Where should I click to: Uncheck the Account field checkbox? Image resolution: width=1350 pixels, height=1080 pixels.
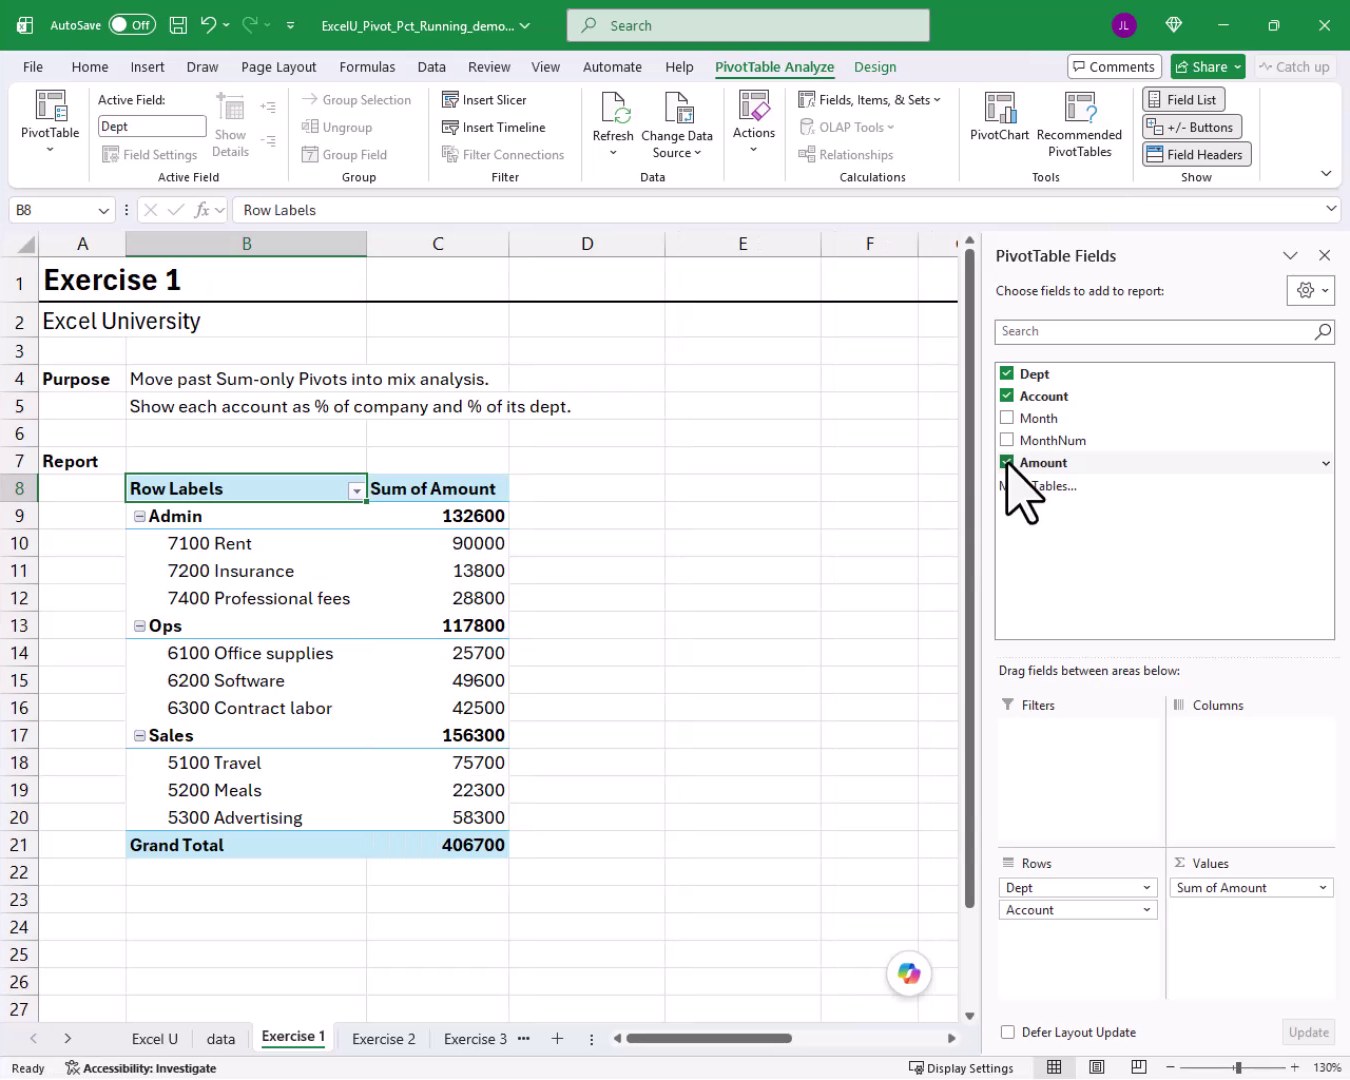pyautogui.click(x=1007, y=395)
